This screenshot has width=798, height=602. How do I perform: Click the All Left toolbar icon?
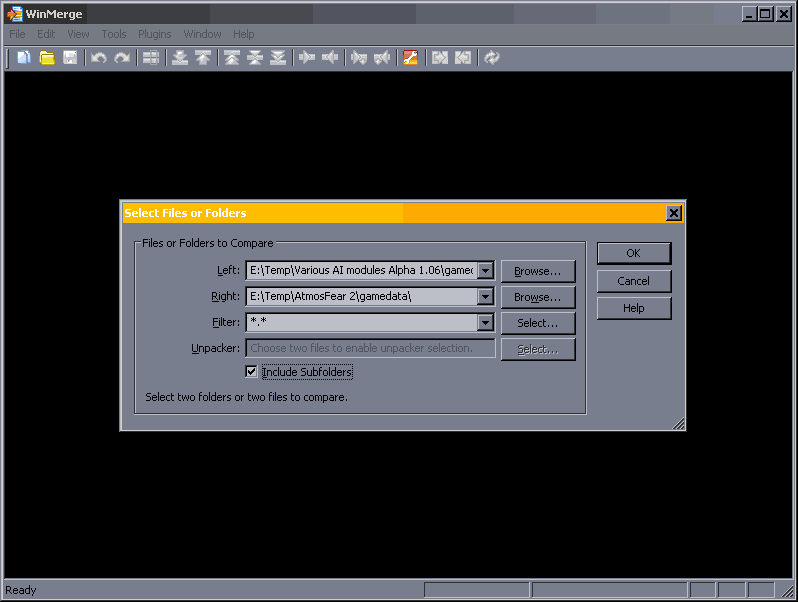[x=463, y=58]
